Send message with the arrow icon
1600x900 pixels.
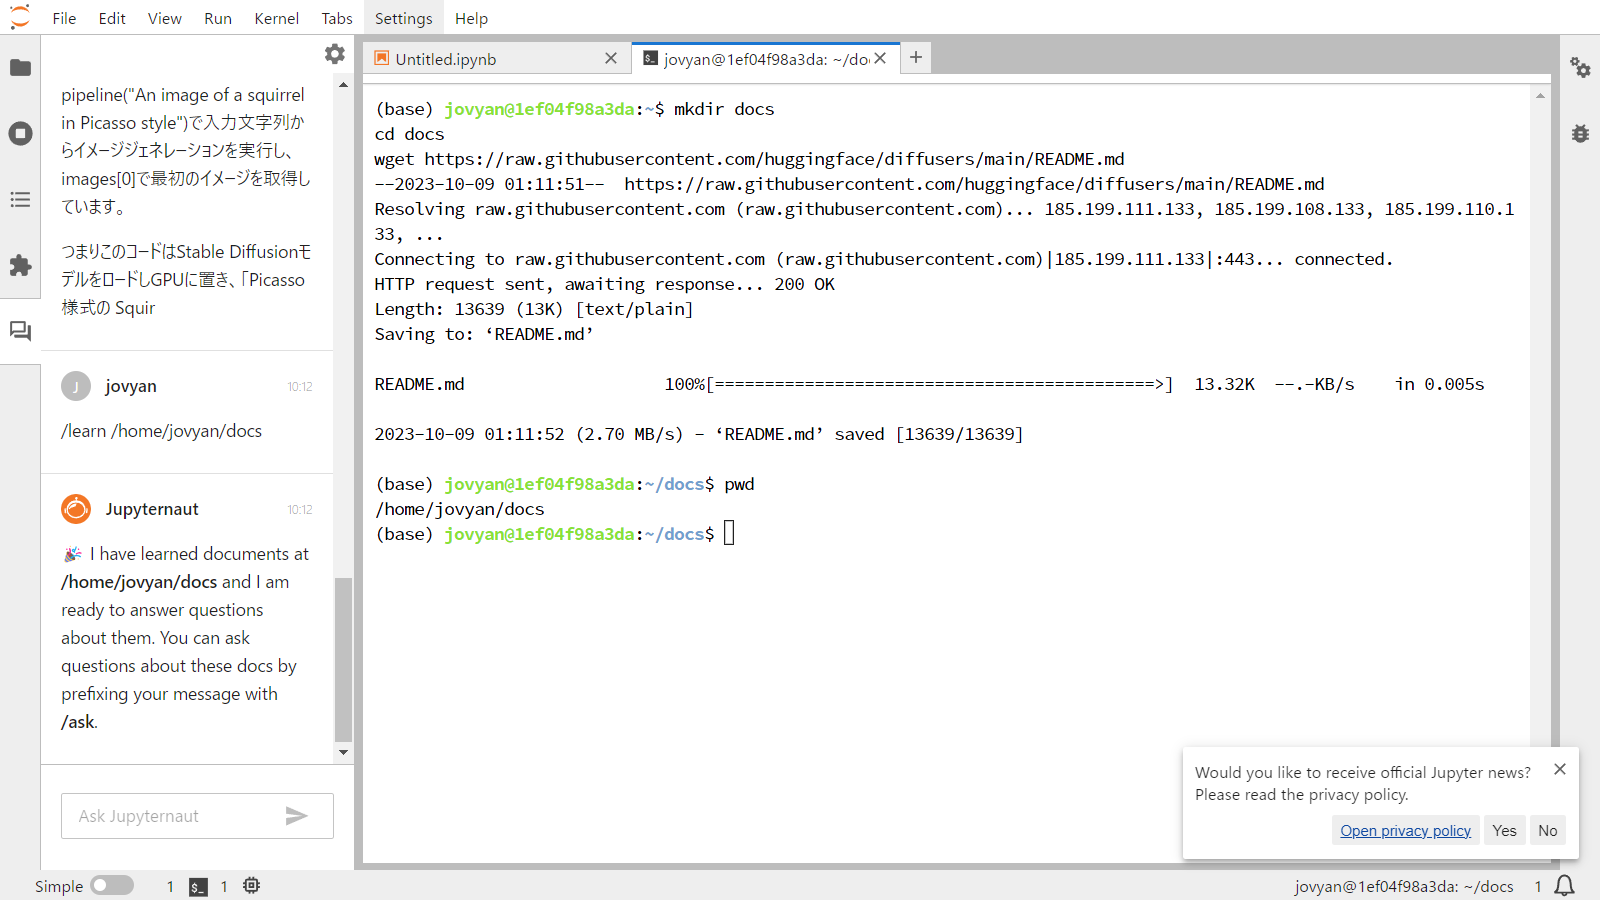click(296, 816)
